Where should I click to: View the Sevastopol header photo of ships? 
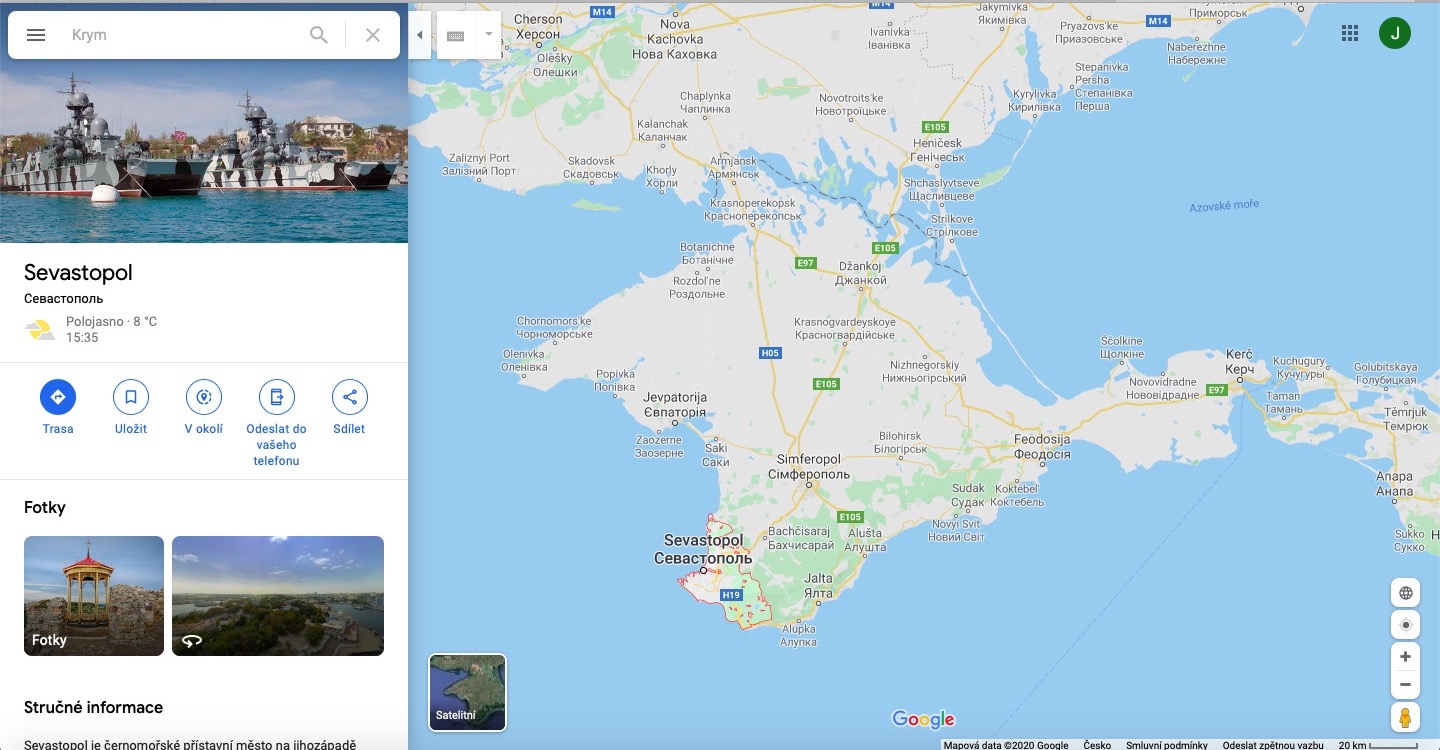pyautogui.click(x=204, y=152)
